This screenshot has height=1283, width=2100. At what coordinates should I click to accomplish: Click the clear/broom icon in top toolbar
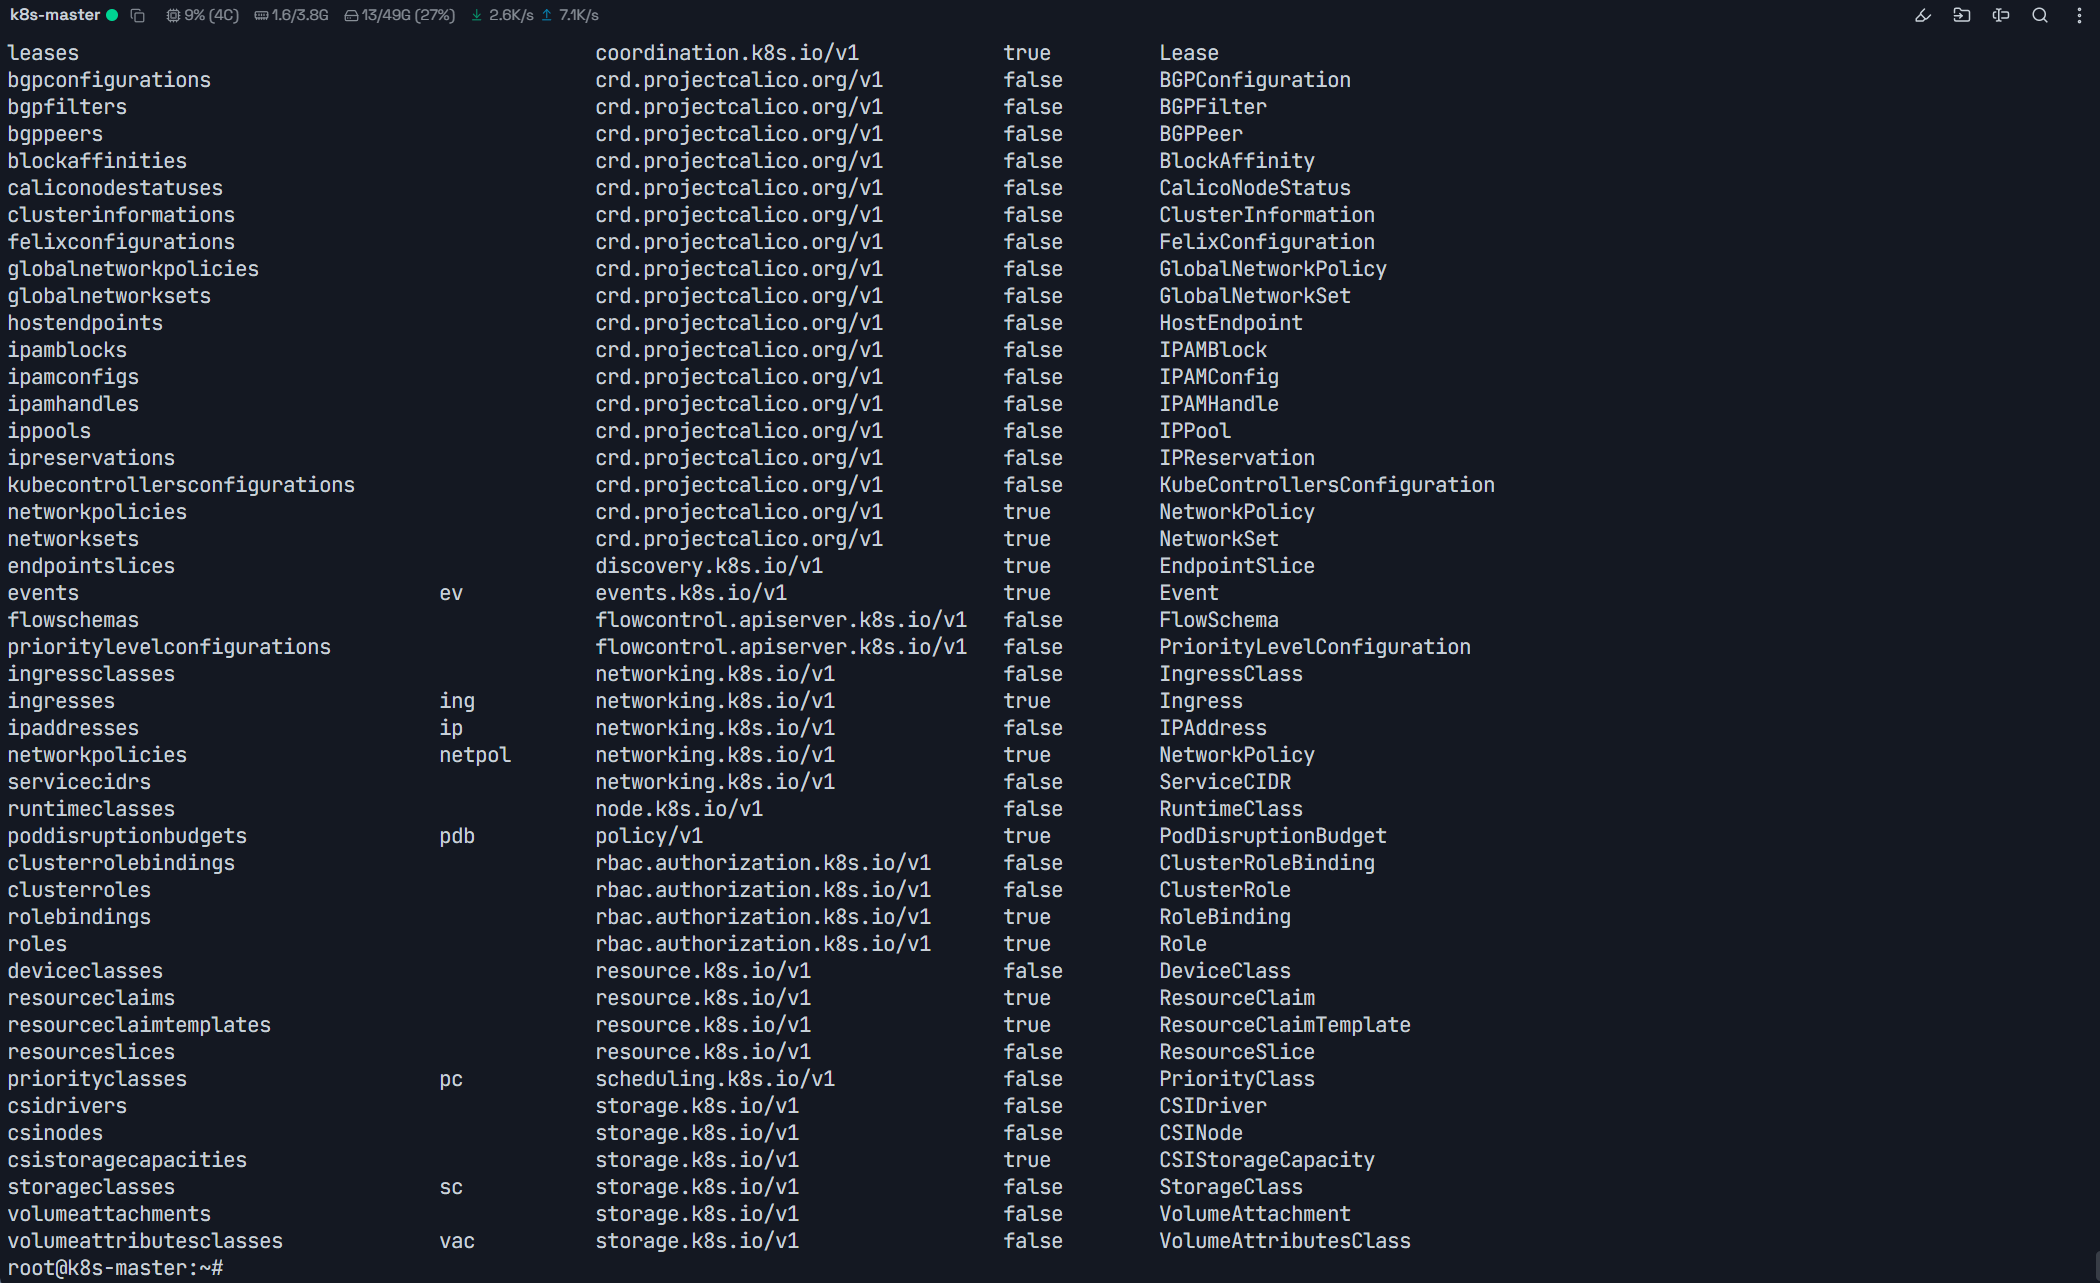coord(1922,15)
